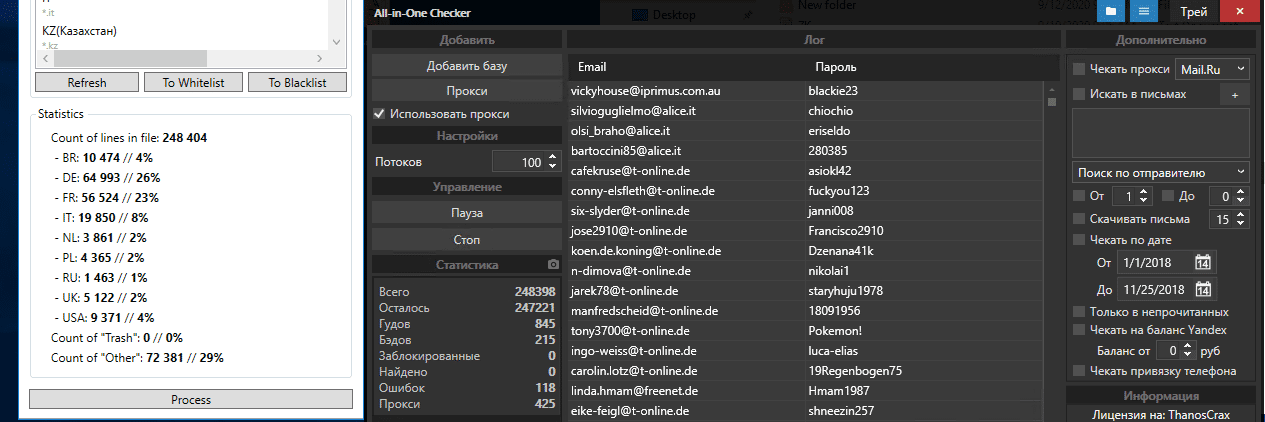Enable Чекать на баланс Yandex checkbox
The width and height of the screenshot is (1265, 422).
click(1079, 329)
